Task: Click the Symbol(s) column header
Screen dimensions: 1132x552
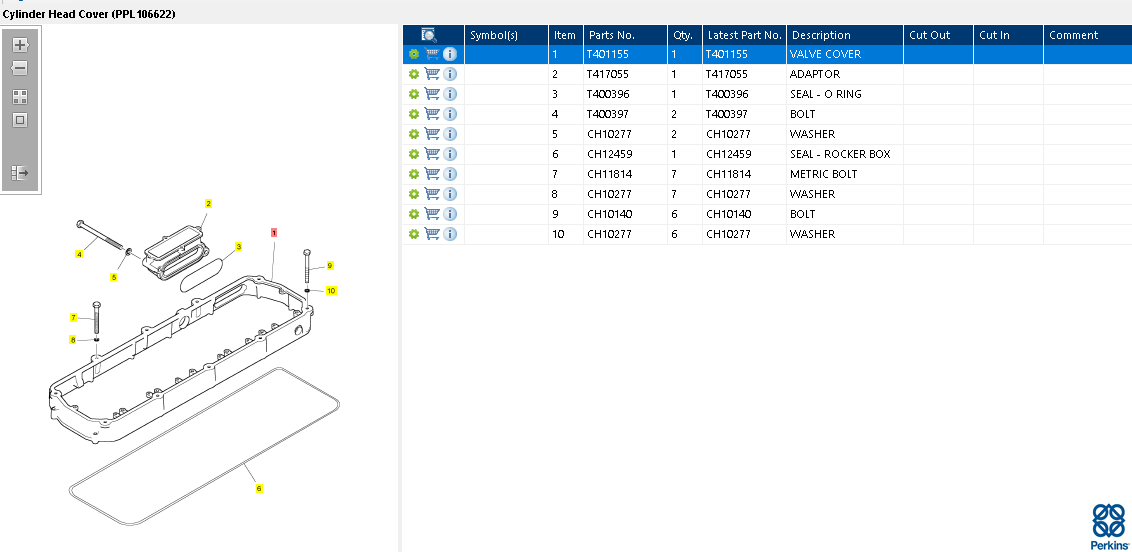Action: (x=506, y=35)
